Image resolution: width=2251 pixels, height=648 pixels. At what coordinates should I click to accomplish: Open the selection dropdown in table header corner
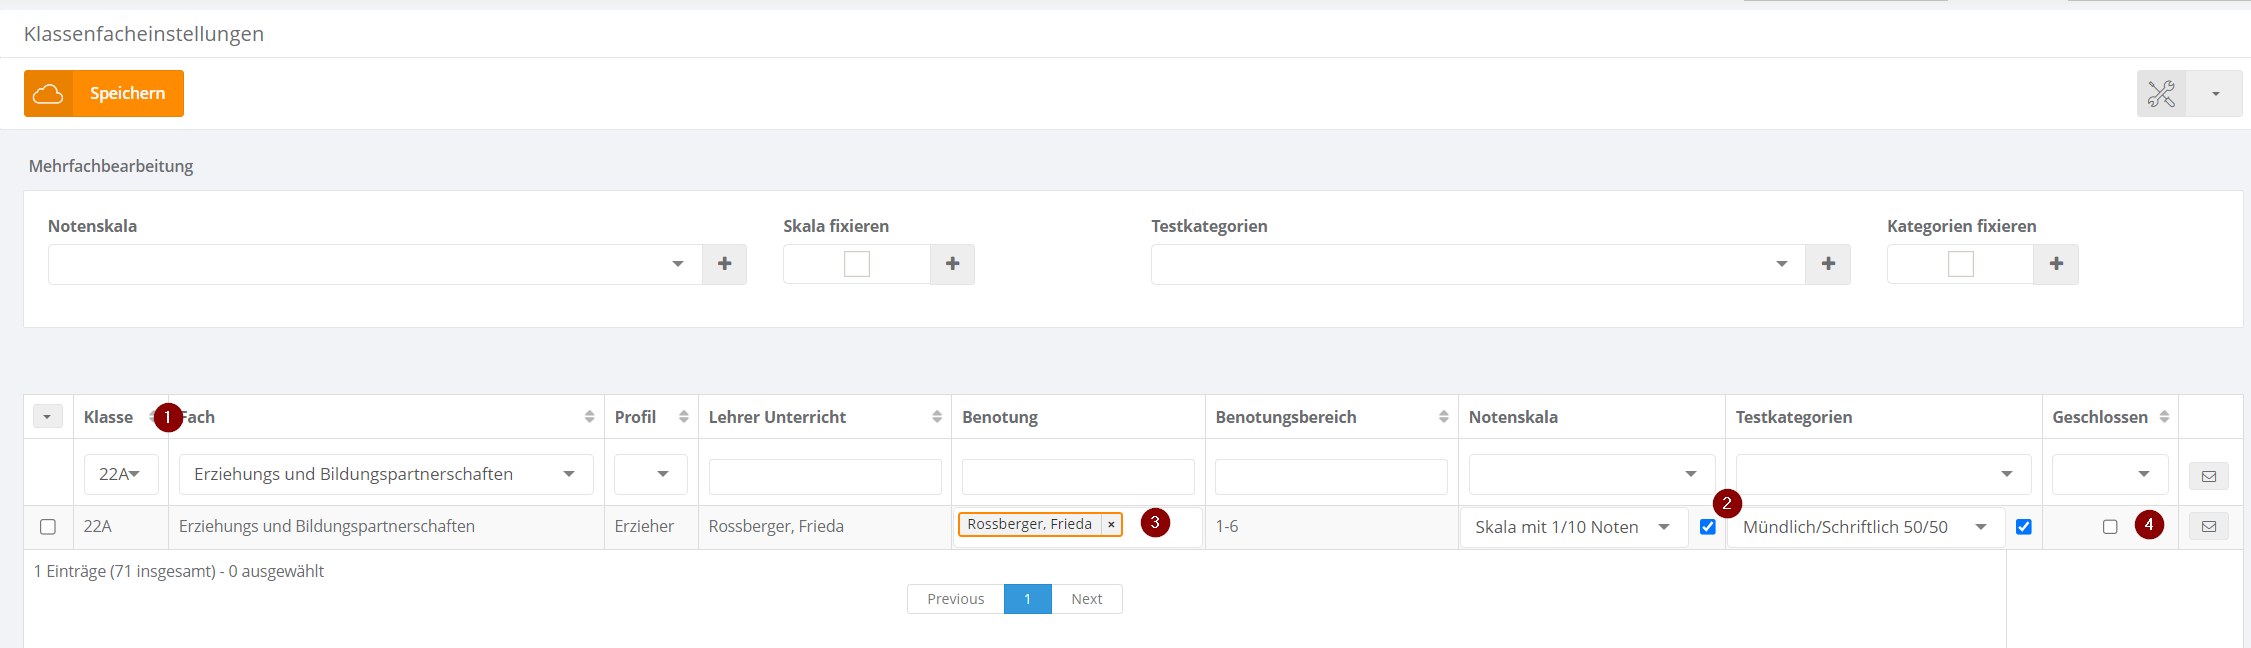tap(48, 416)
